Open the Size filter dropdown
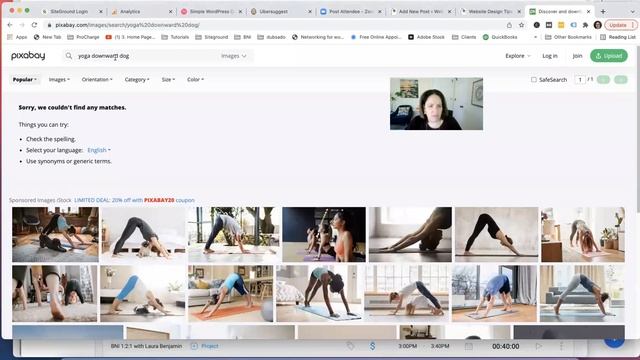This screenshot has height=360, width=640. [168, 80]
